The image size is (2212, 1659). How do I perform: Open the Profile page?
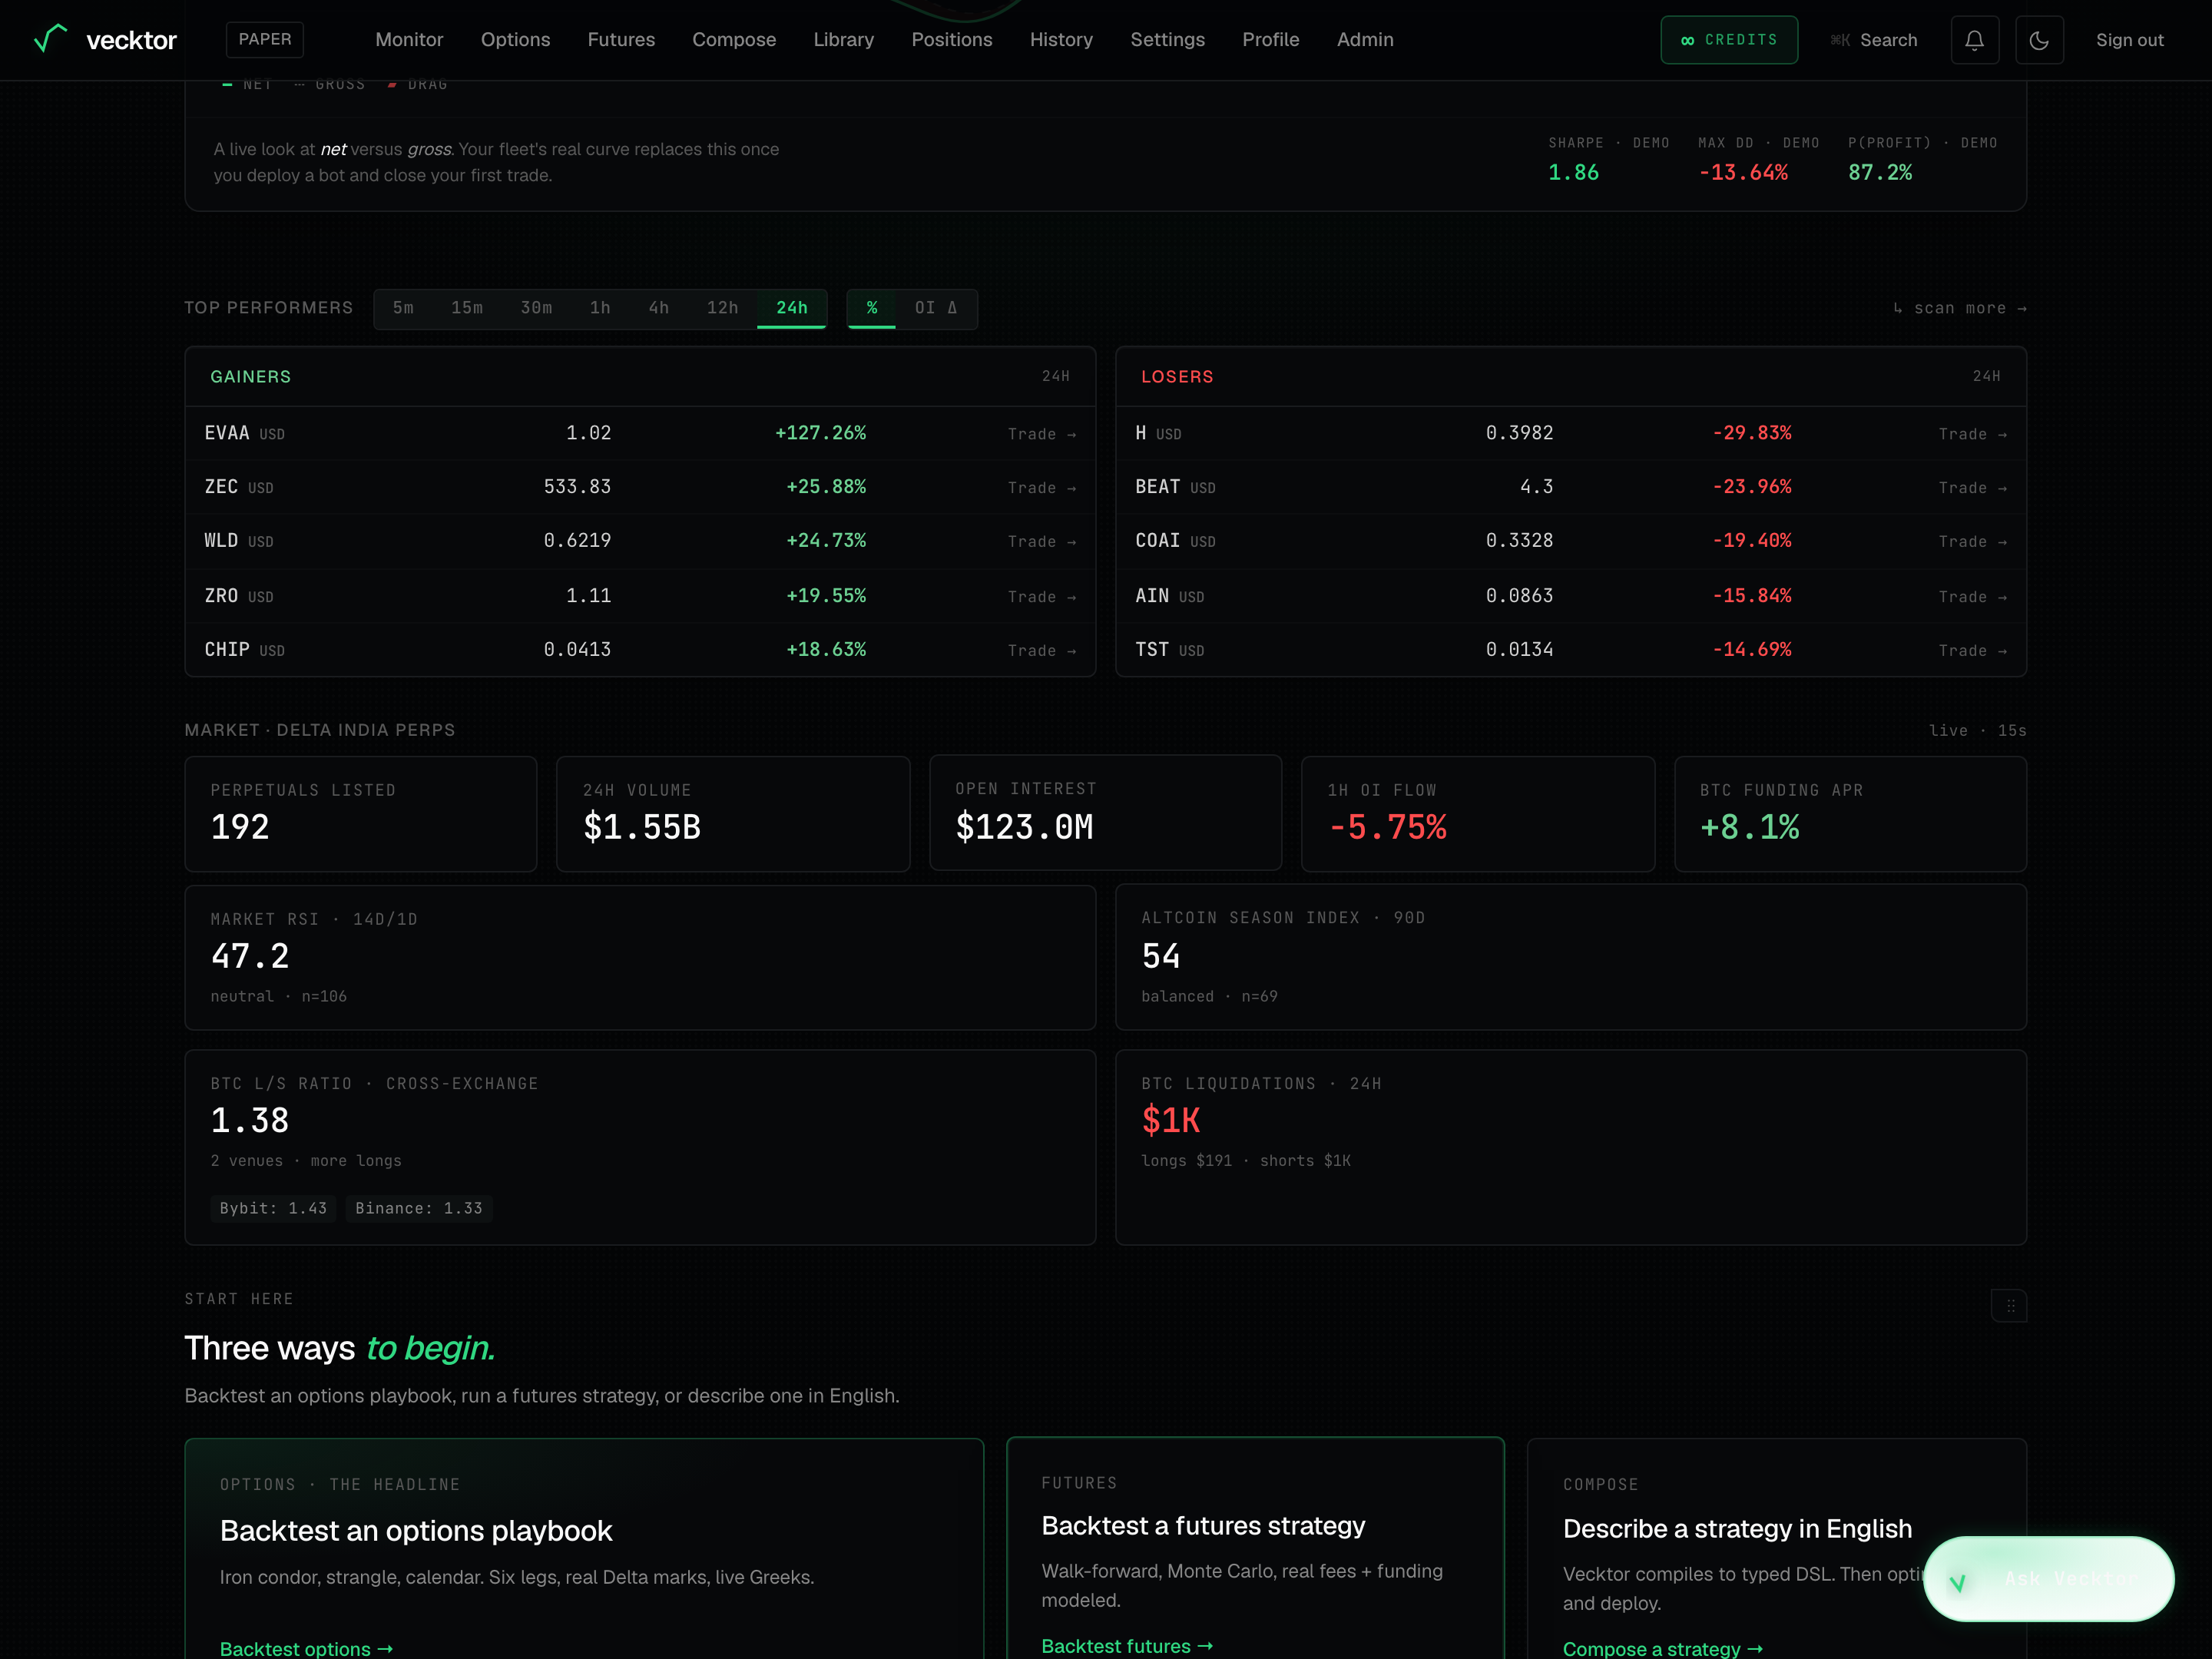click(1270, 40)
